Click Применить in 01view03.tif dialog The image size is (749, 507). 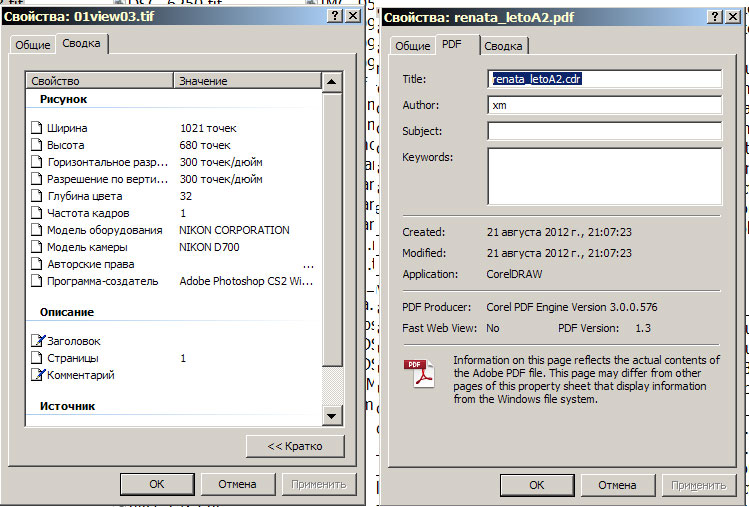pyautogui.click(x=319, y=484)
